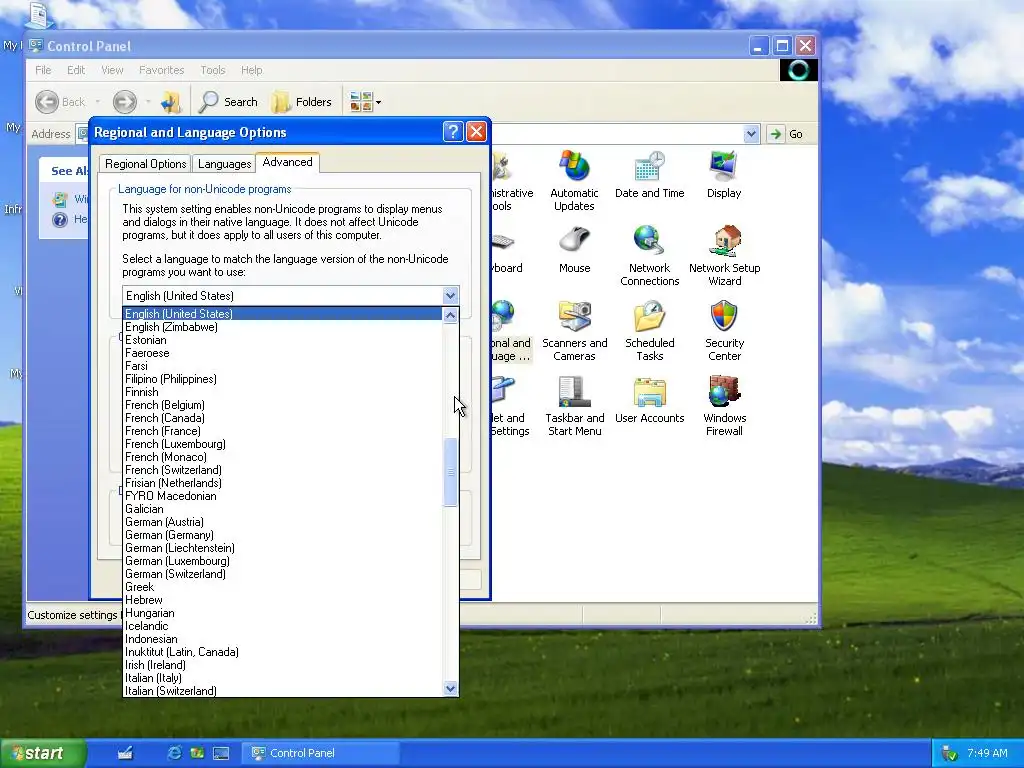Open Scanners and Cameras icon
Image resolution: width=1024 pixels, height=768 pixels.
(574, 331)
